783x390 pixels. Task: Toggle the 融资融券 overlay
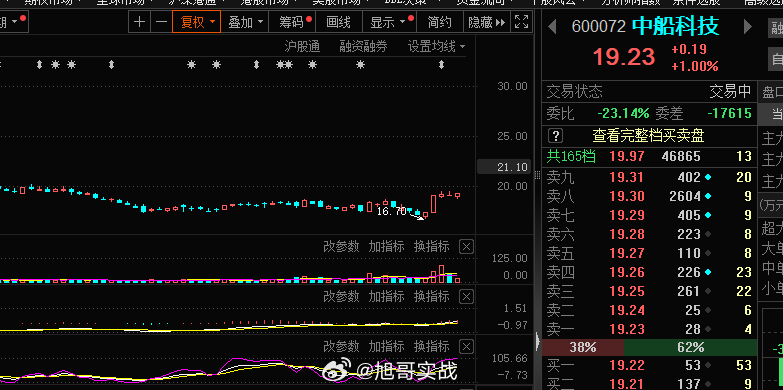click(363, 47)
